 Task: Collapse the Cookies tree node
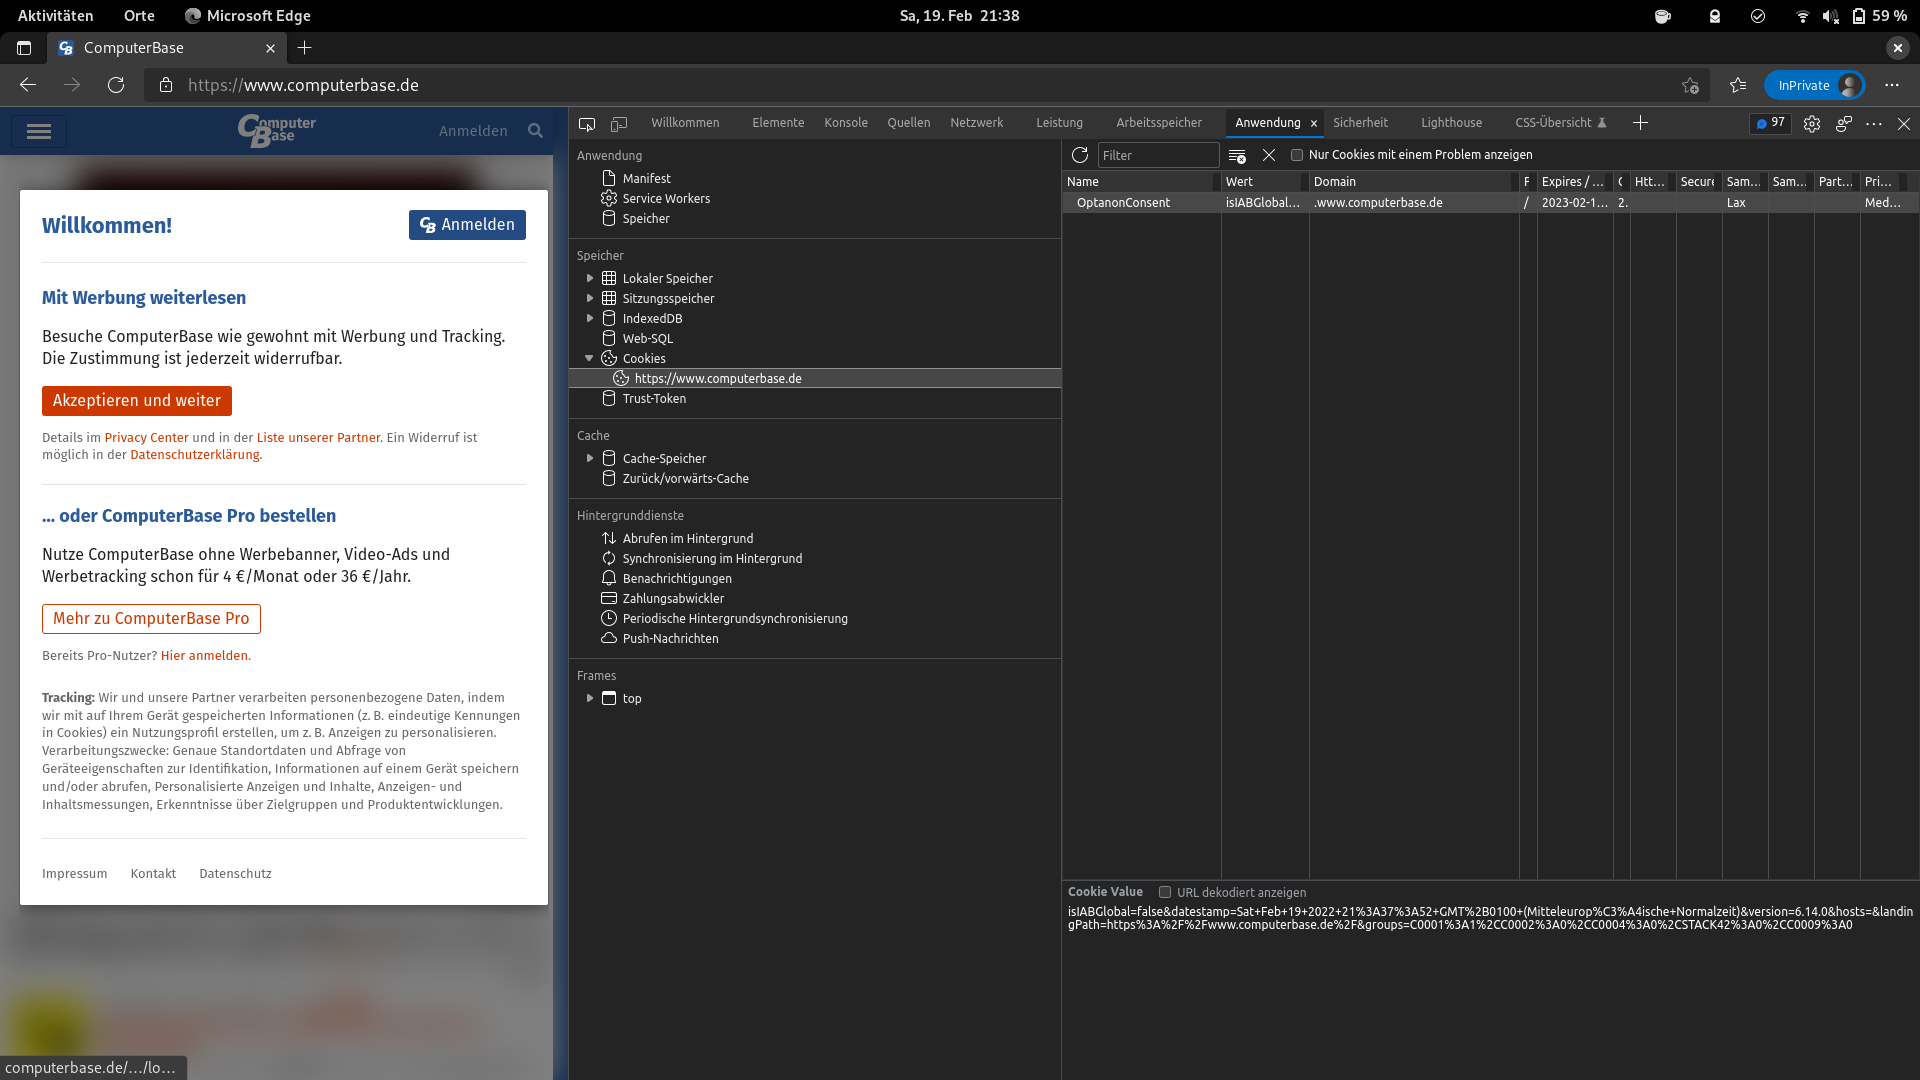pyautogui.click(x=589, y=358)
